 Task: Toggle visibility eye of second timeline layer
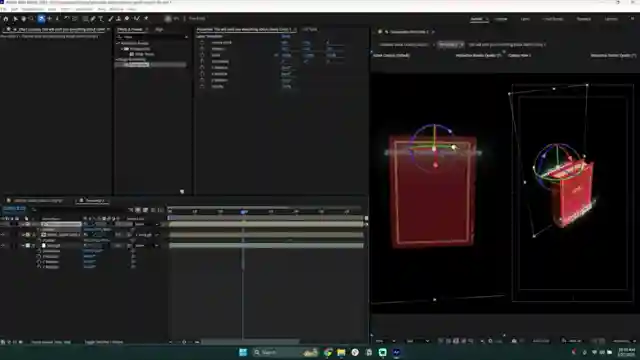coord(3,235)
